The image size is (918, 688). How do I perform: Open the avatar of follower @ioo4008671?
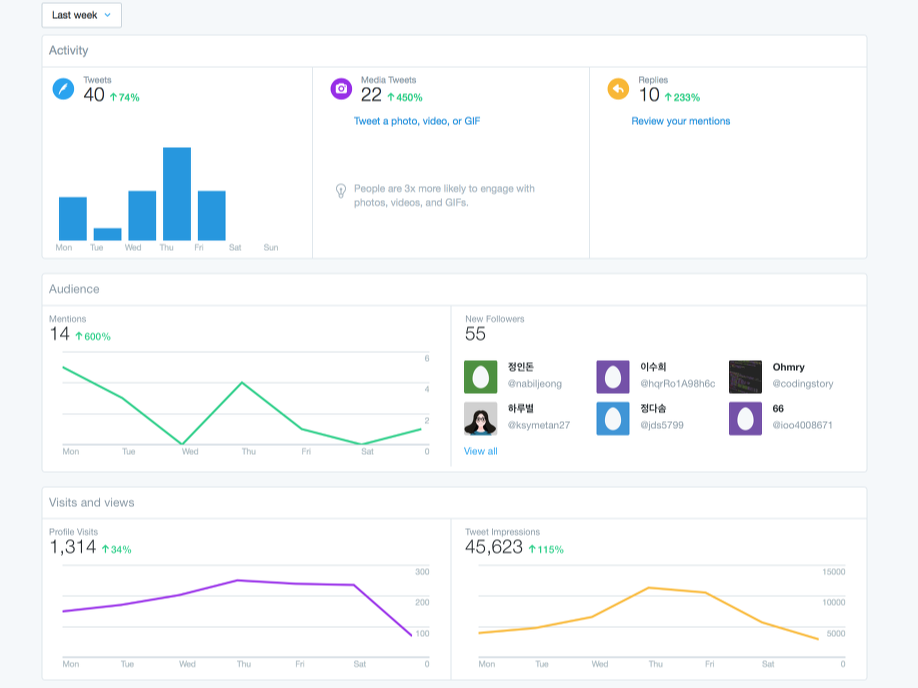click(x=745, y=419)
